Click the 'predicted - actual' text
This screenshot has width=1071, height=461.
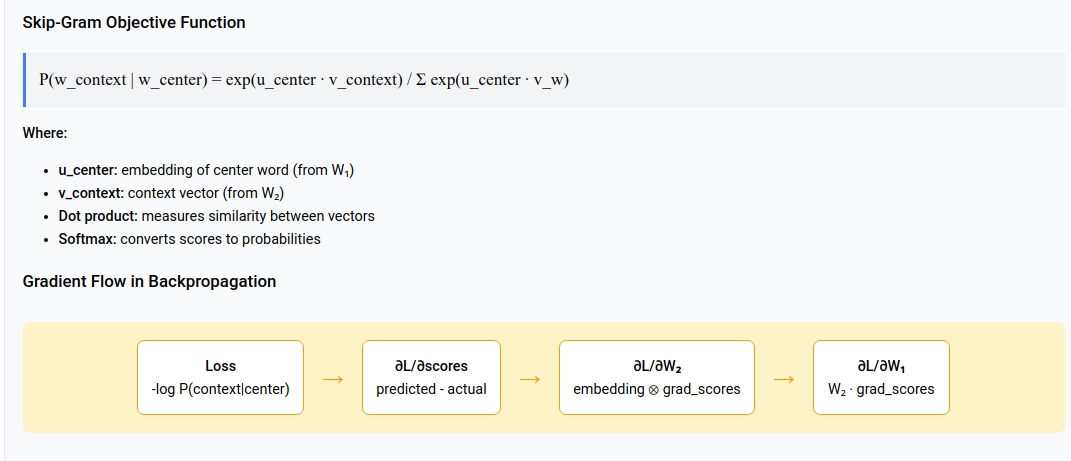[x=432, y=389]
